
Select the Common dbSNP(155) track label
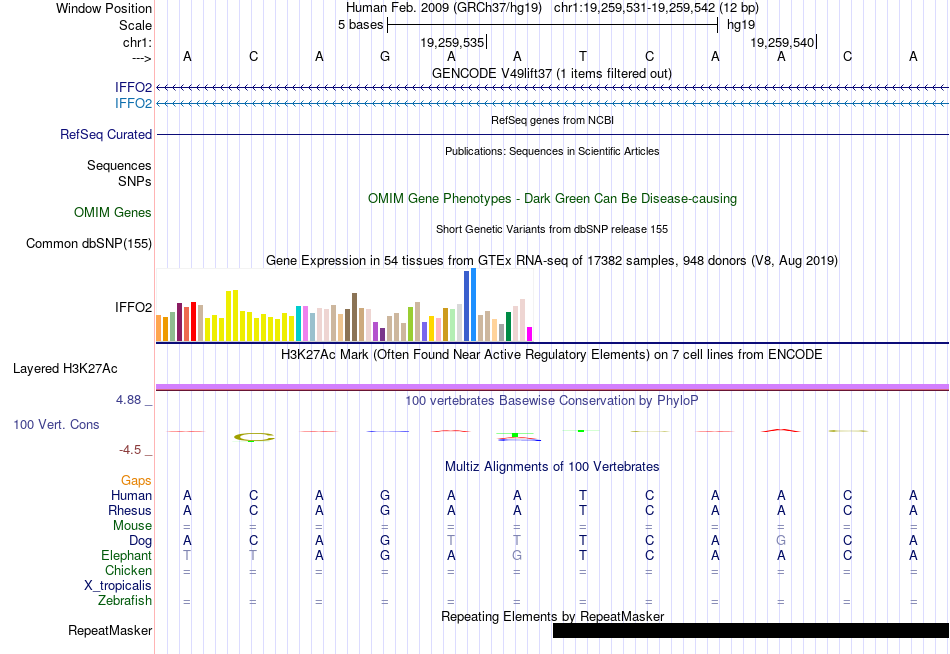click(x=89, y=244)
